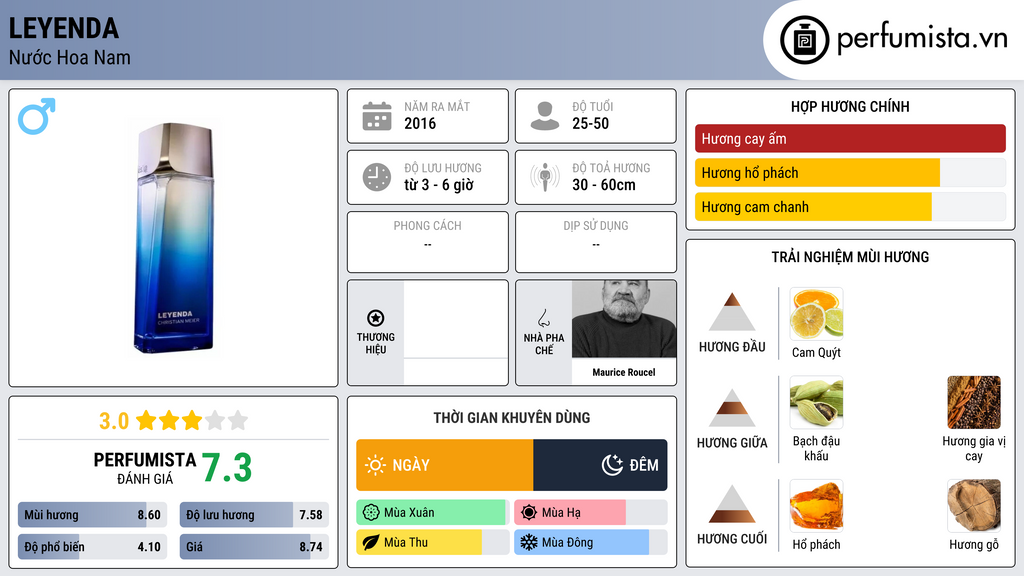The width and height of the screenshot is (1024, 576).
Task: Click the perfumista.vn perfume bottle logo
Action: point(804,40)
